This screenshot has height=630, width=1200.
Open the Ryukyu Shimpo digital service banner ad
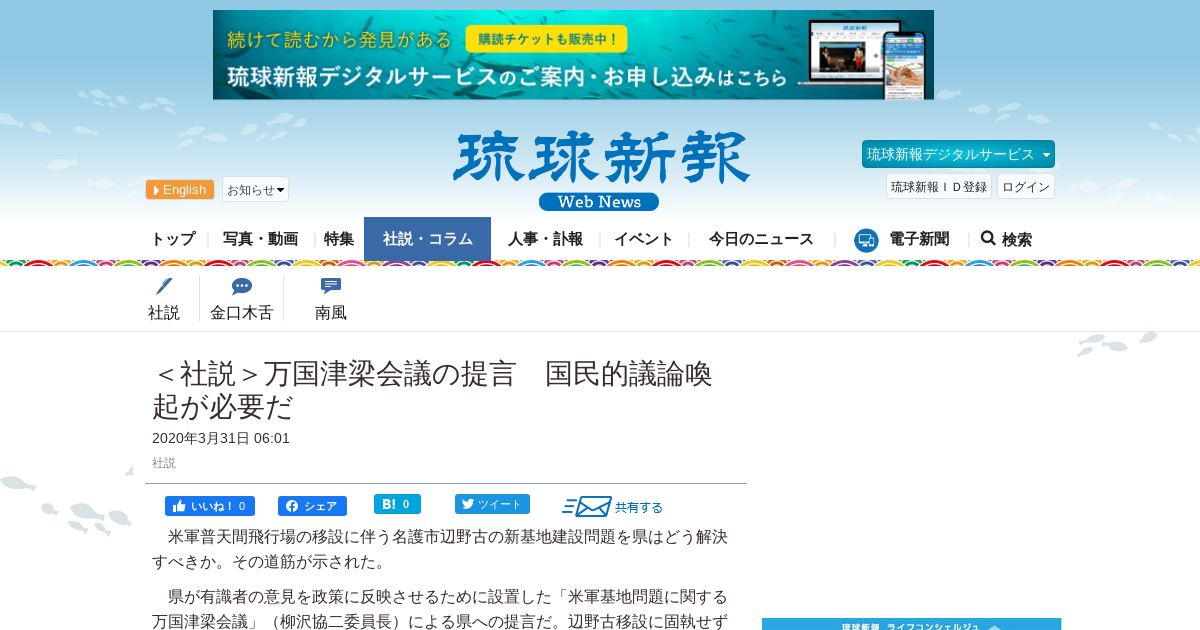coord(573,55)
